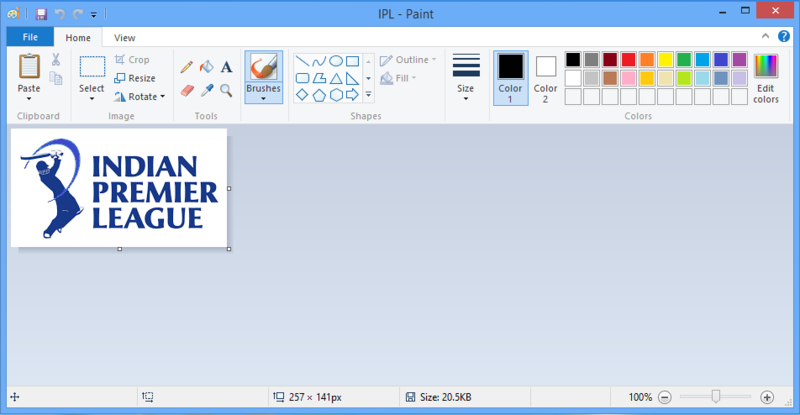The height and width of the screenshot is (415, 800).
Task: Pick the orange color swatch
Action: [x=647, y=60]
